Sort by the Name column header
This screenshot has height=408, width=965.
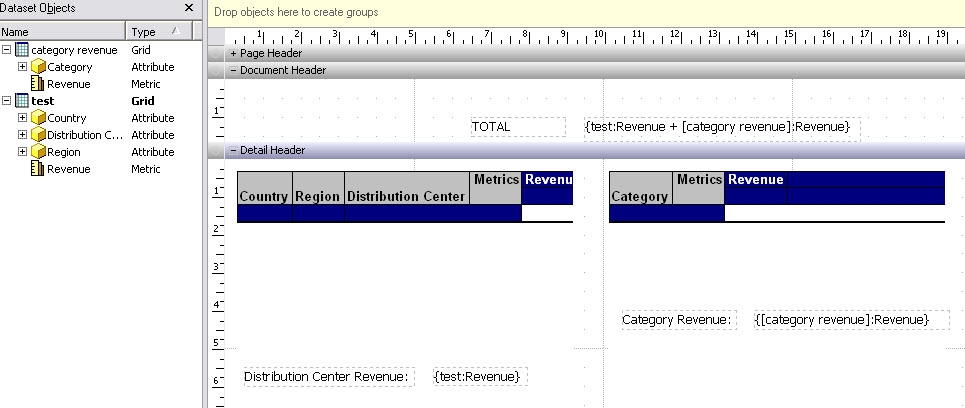click(60, 32)
